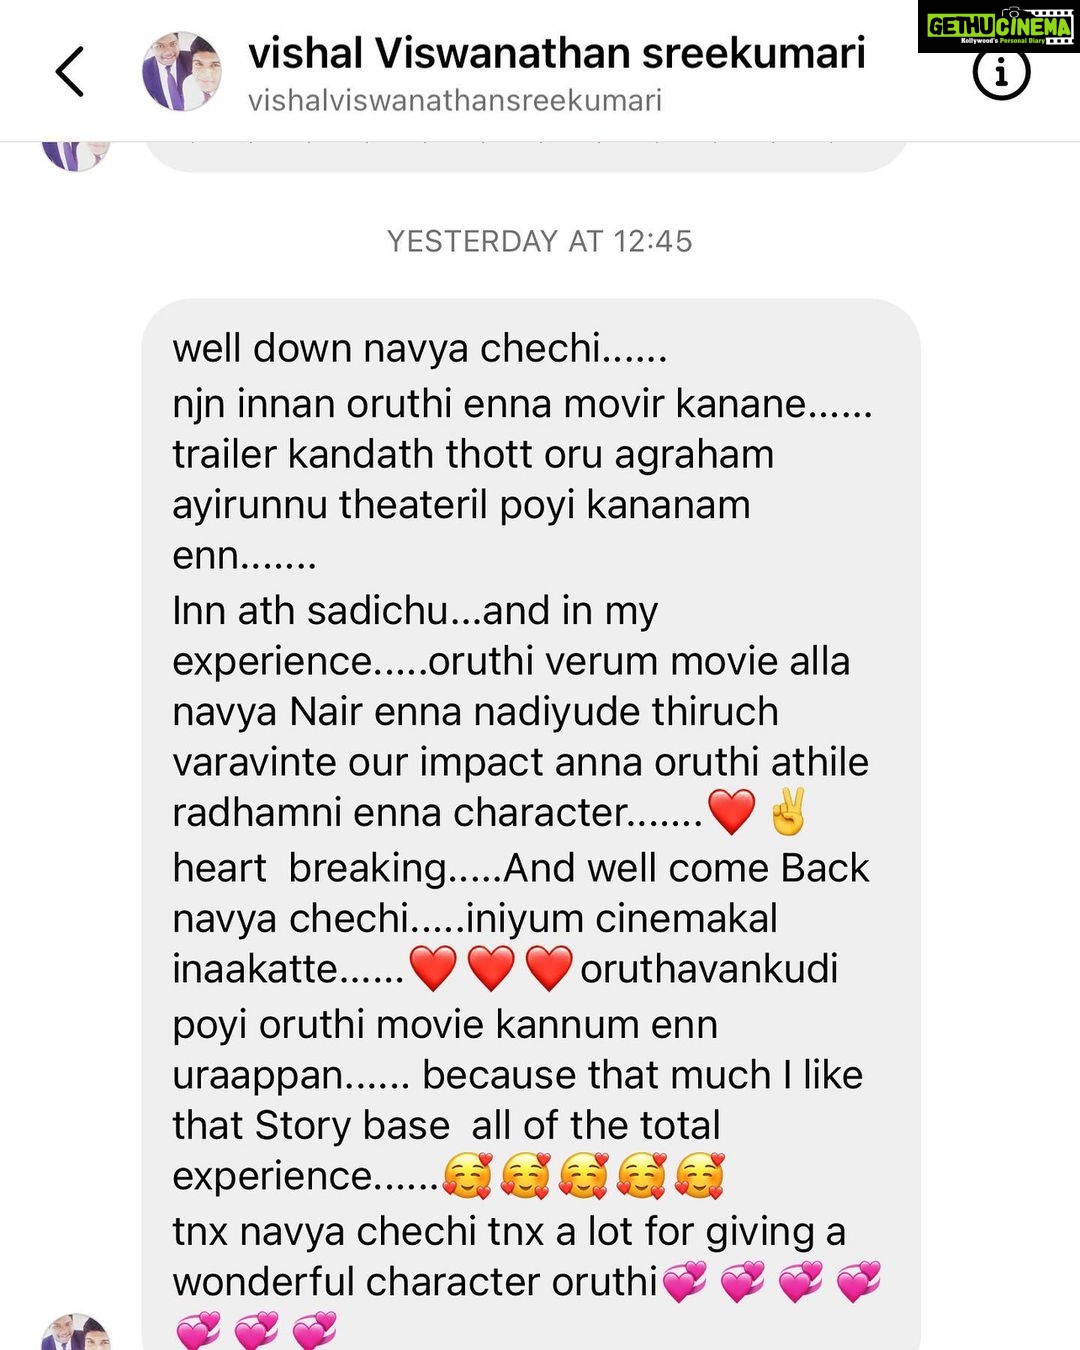Select the sender avatar beside the bottom message
This screenshot has height=1350, width=1080.
(x=76, y=1331)
